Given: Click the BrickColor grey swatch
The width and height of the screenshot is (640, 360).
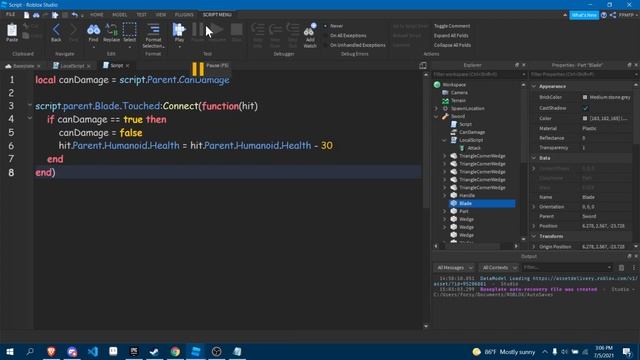Looking at the screenshot, I should point(585,97).
